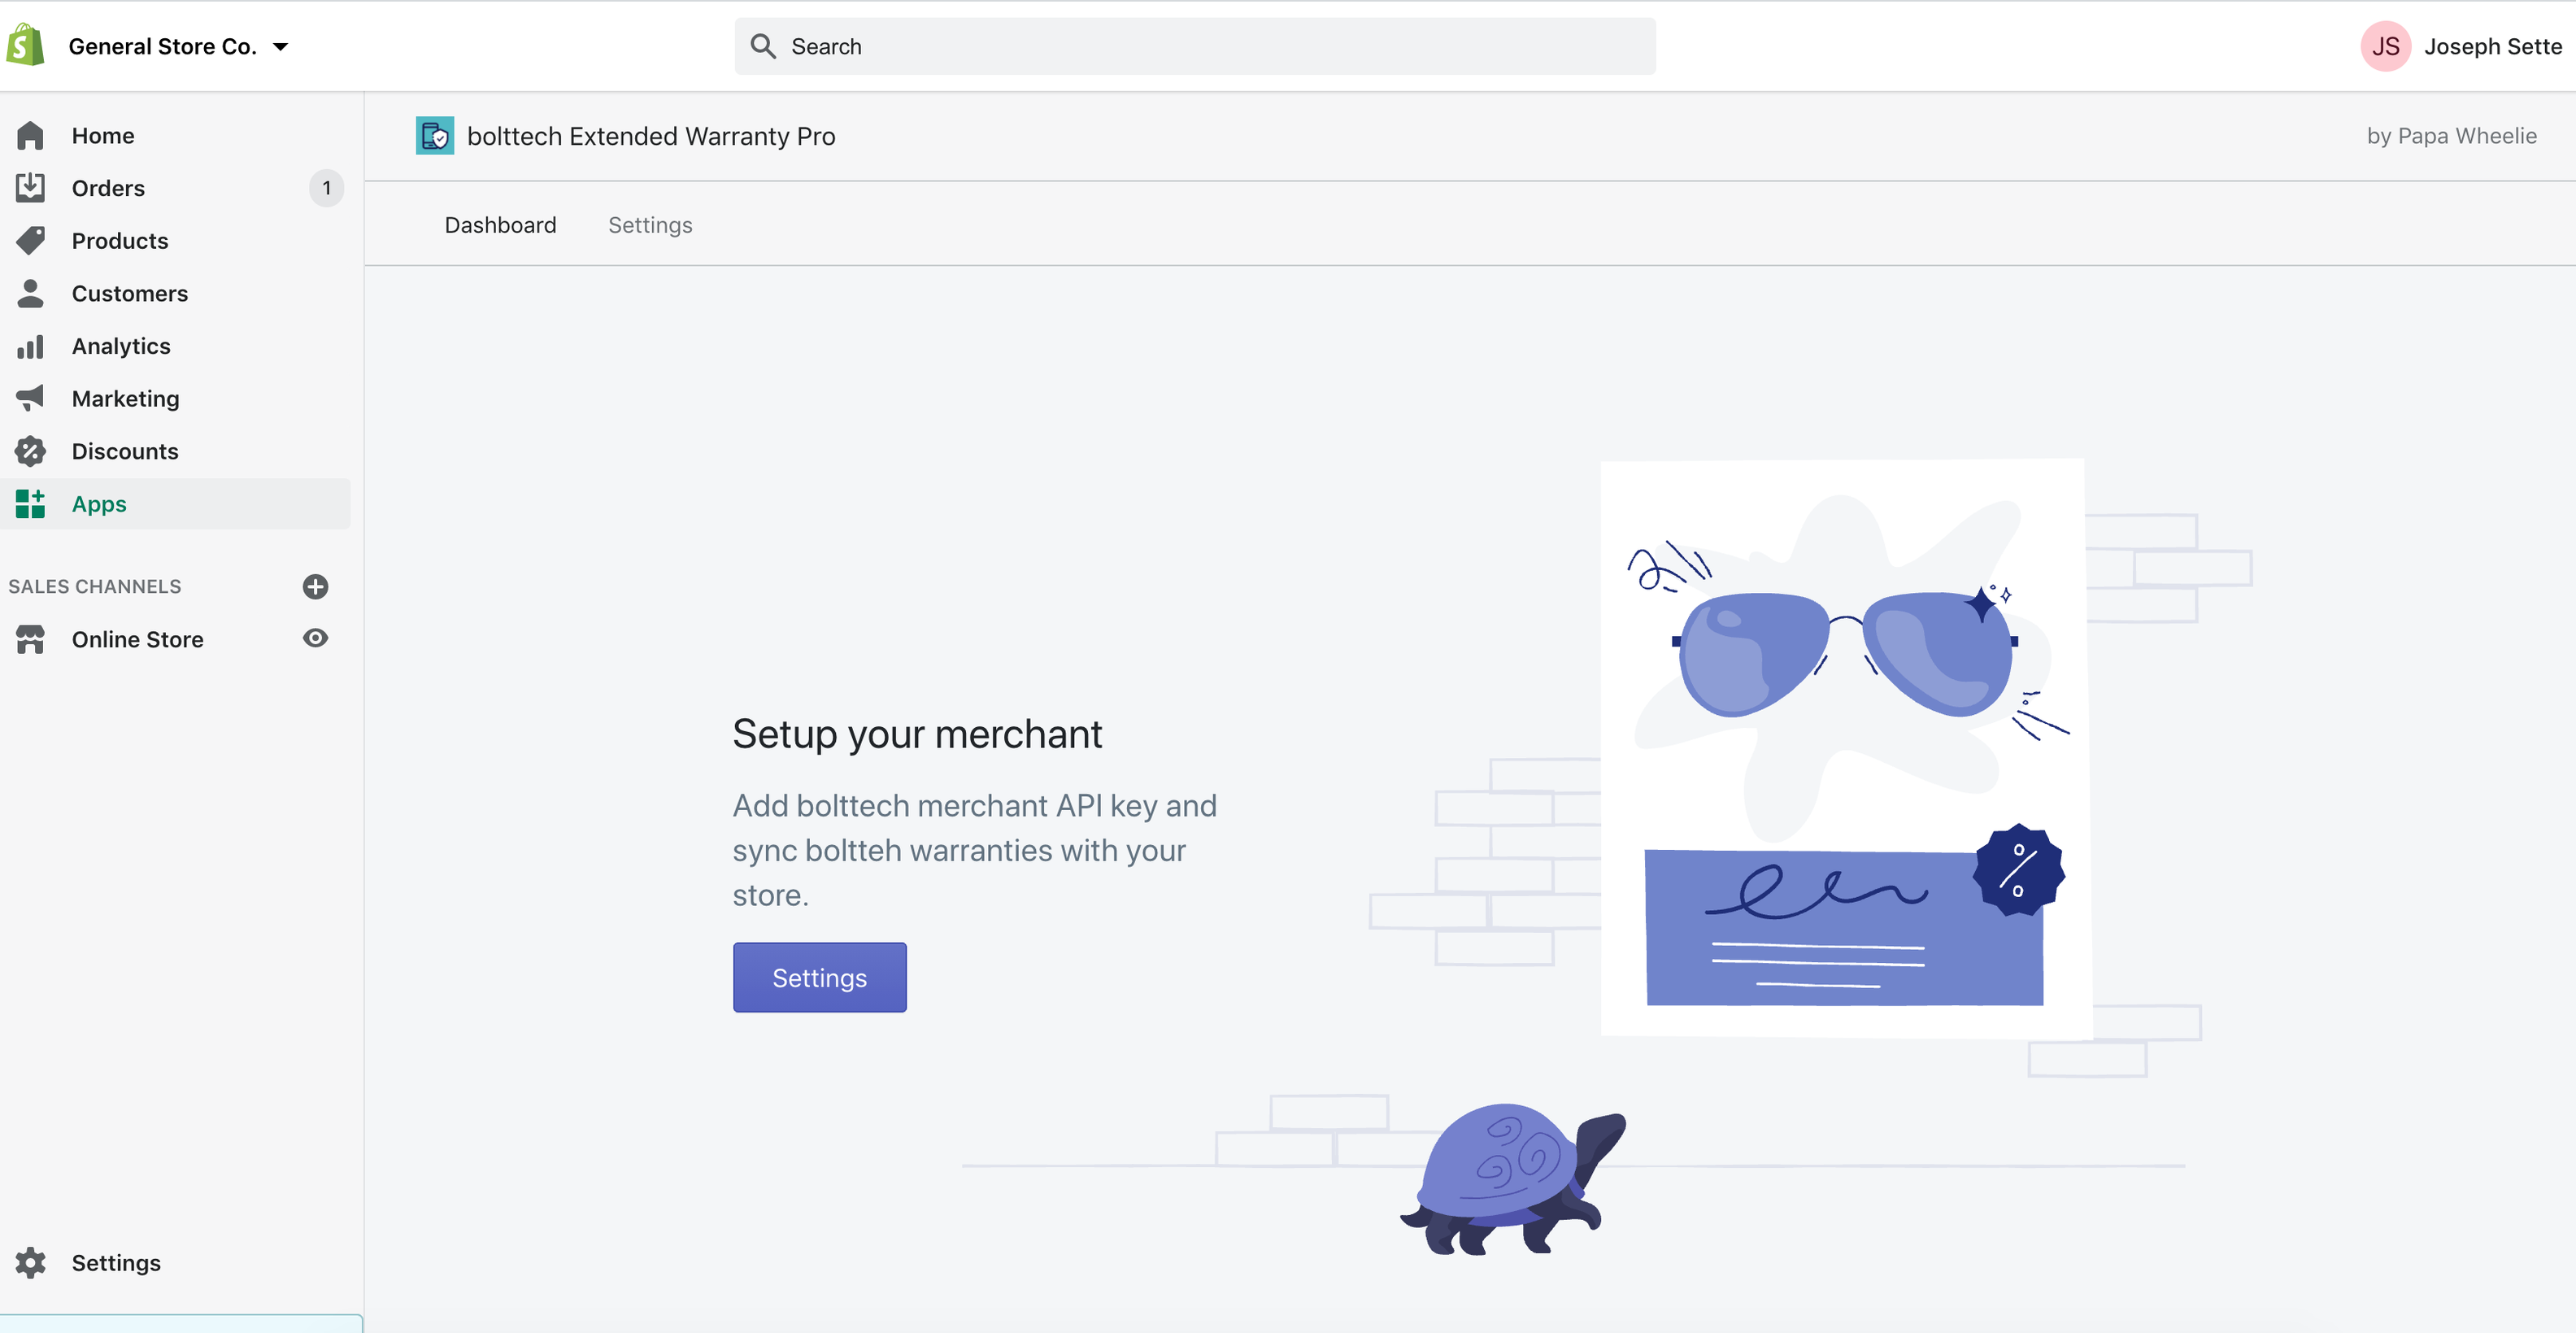2576x1333 pixels.
Task: Open Discounts in the sidebar
Action: (x=125, y=451)
